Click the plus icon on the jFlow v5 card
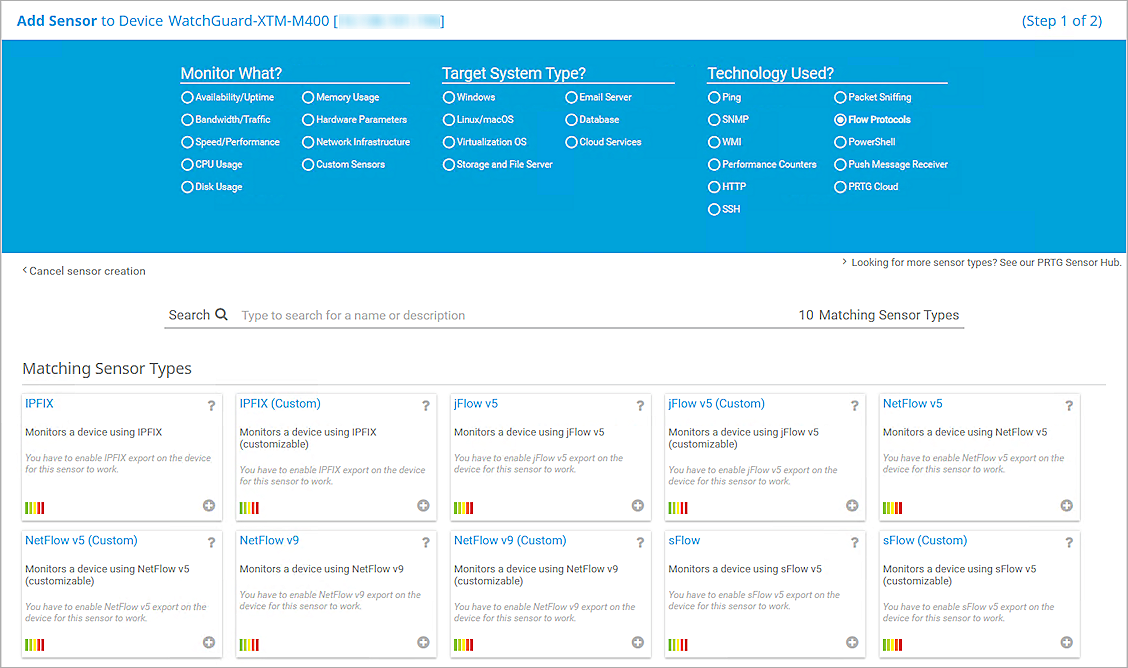Viewport: 1128px width, 668px height. coord(637,507)
